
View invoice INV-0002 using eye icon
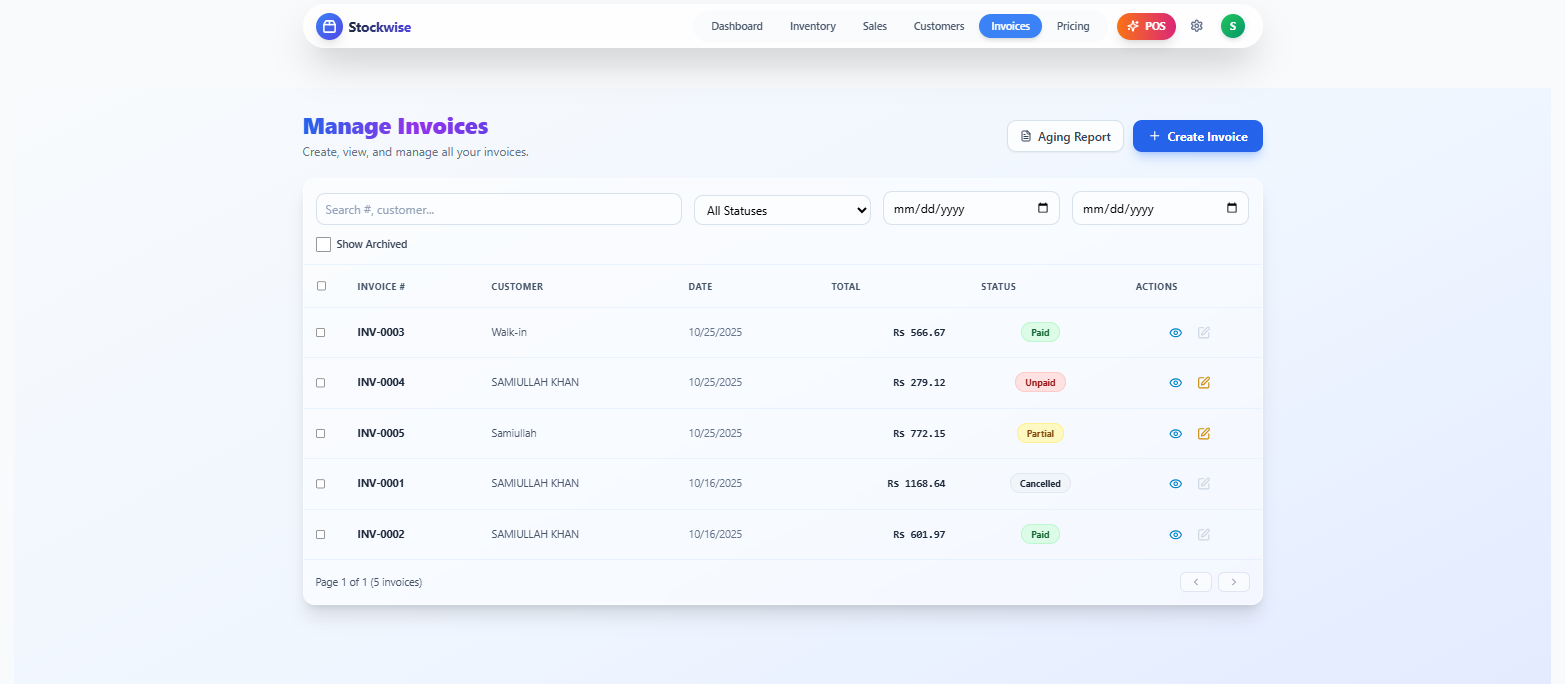(x=1175, y=535)
